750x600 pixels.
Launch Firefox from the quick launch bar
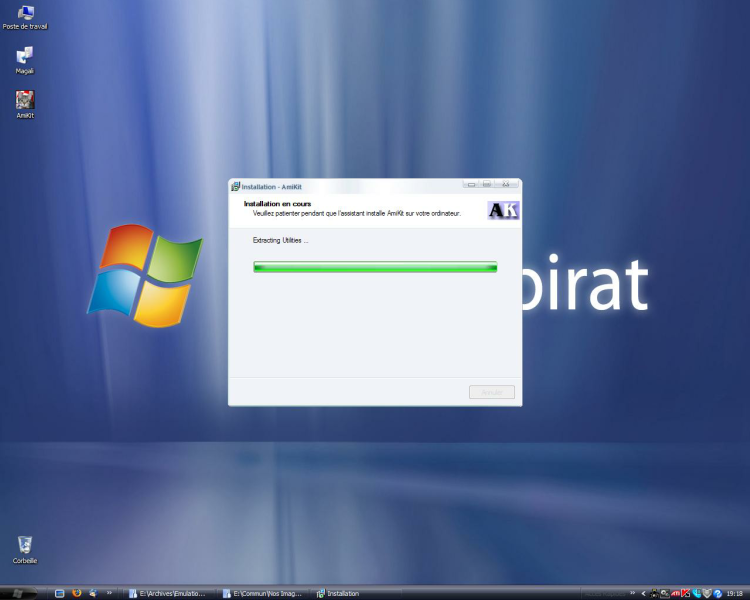77,593
